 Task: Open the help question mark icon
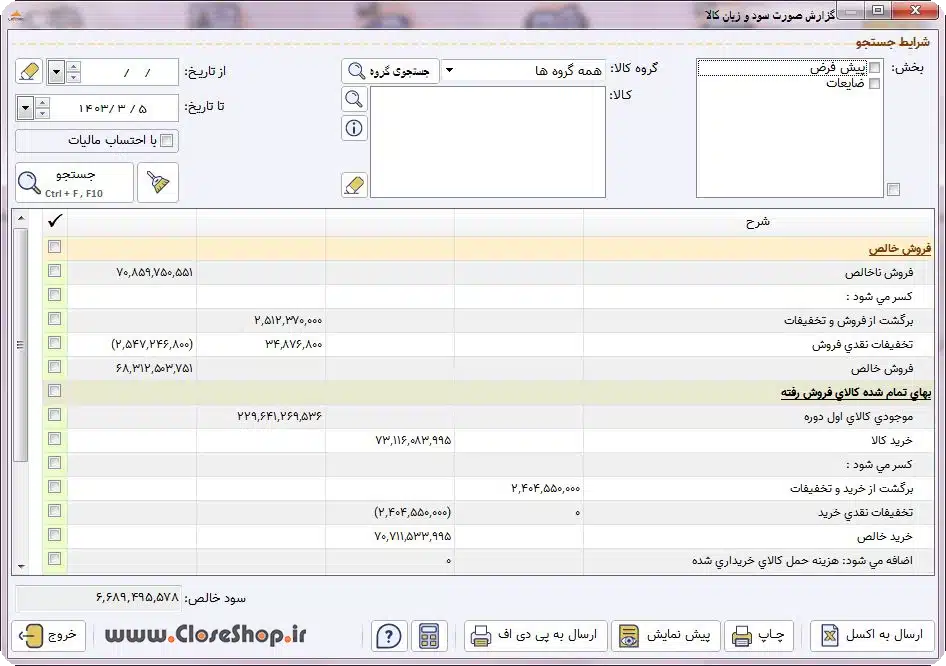[389, 636]
